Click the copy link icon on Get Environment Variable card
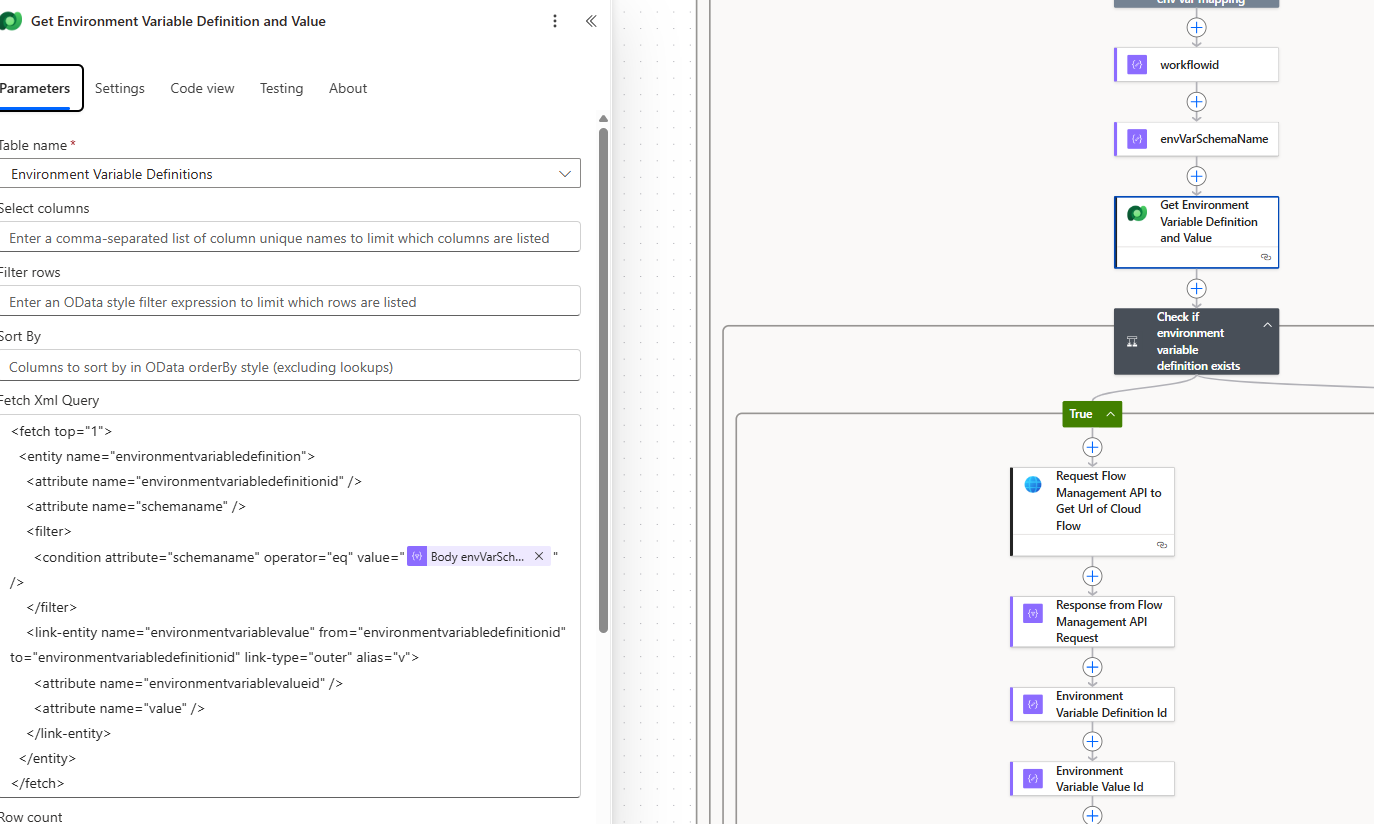This screenshot has width=1374, height=824. point(1265,257)
